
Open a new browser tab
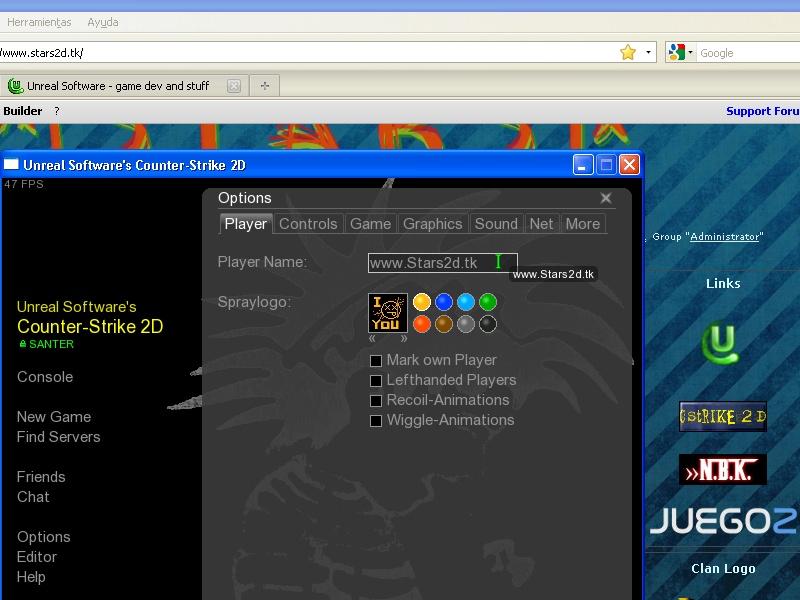[264, 86]
